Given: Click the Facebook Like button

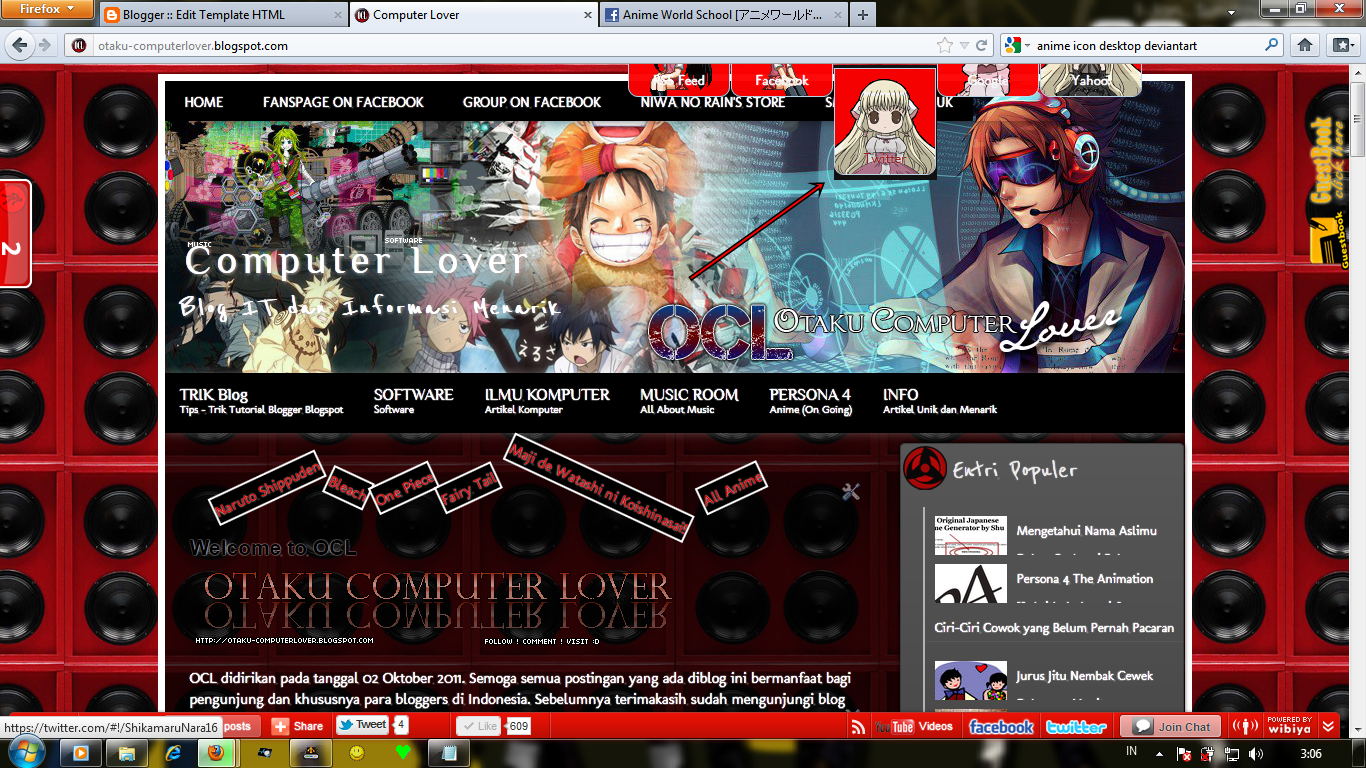Looking at the screenshot, I should click(x=479, y=726).
